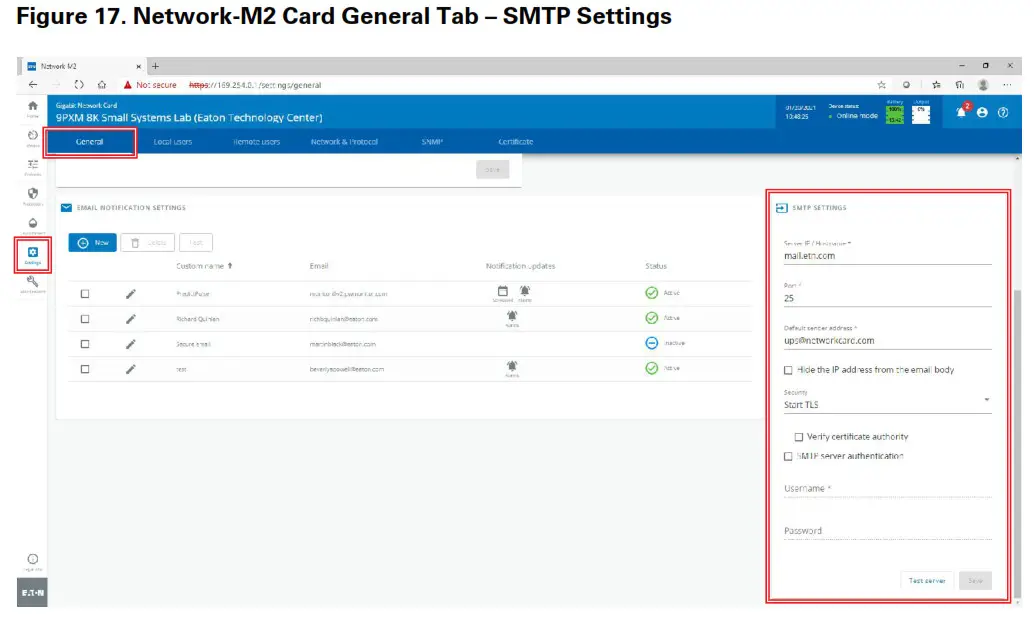Enable Hide the IP address from the email body

(x=790, y=369)
